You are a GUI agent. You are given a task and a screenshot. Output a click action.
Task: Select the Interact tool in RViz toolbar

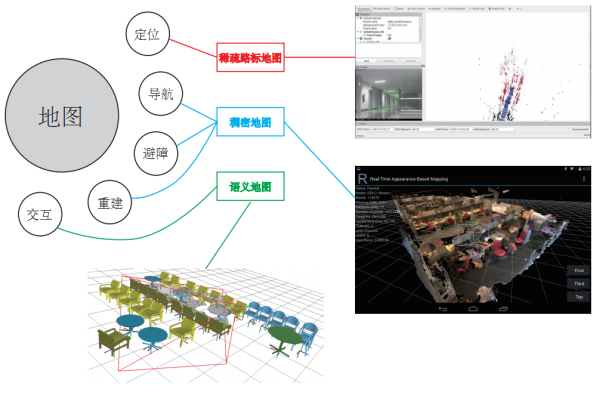coord(364,9)
